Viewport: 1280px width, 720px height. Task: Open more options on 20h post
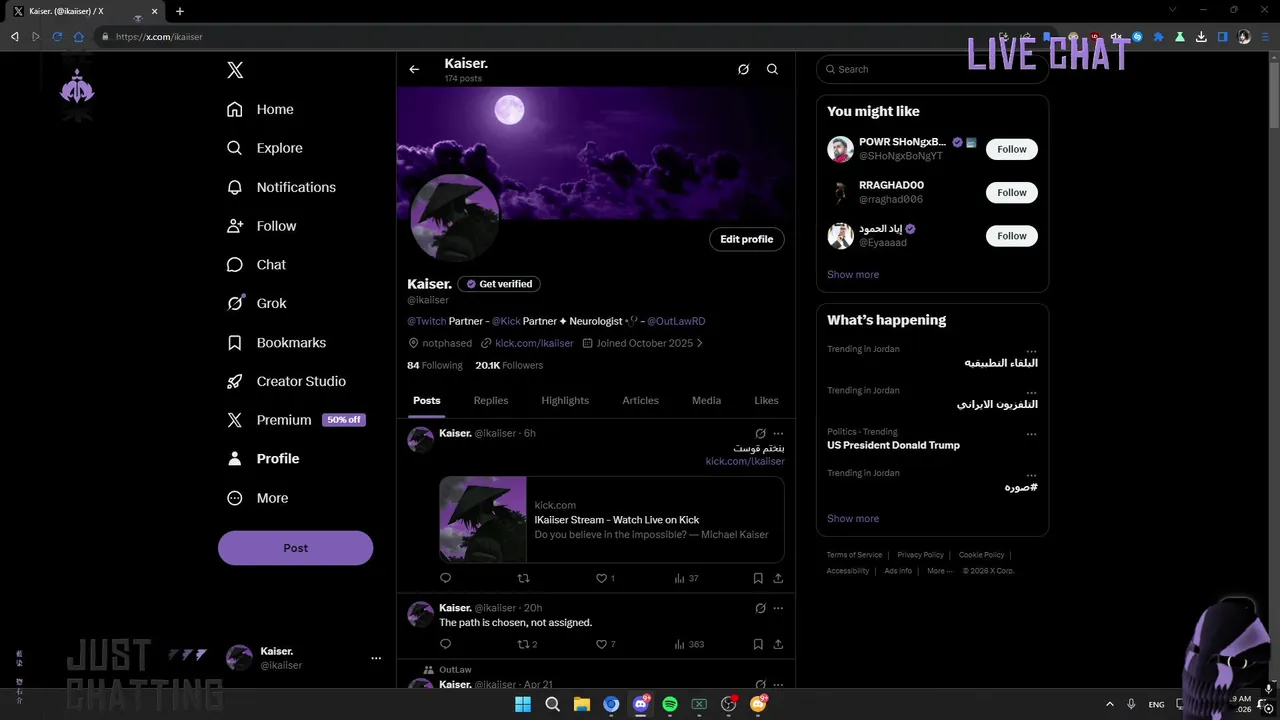[778, 608]
